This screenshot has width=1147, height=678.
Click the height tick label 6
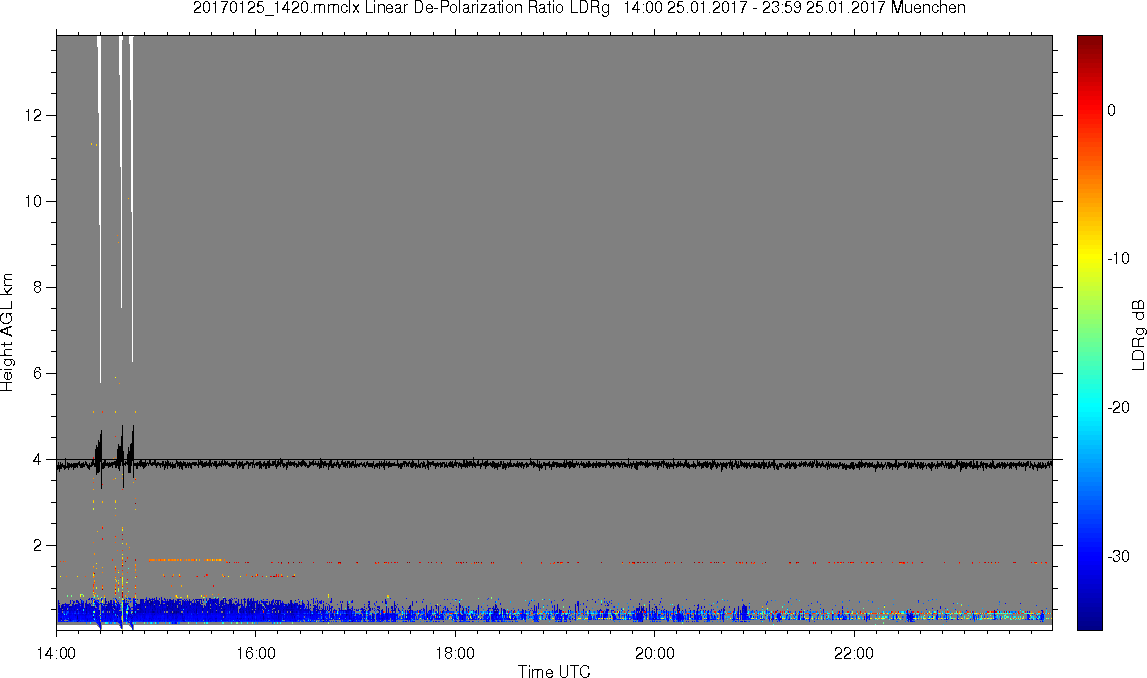[37, 374]
